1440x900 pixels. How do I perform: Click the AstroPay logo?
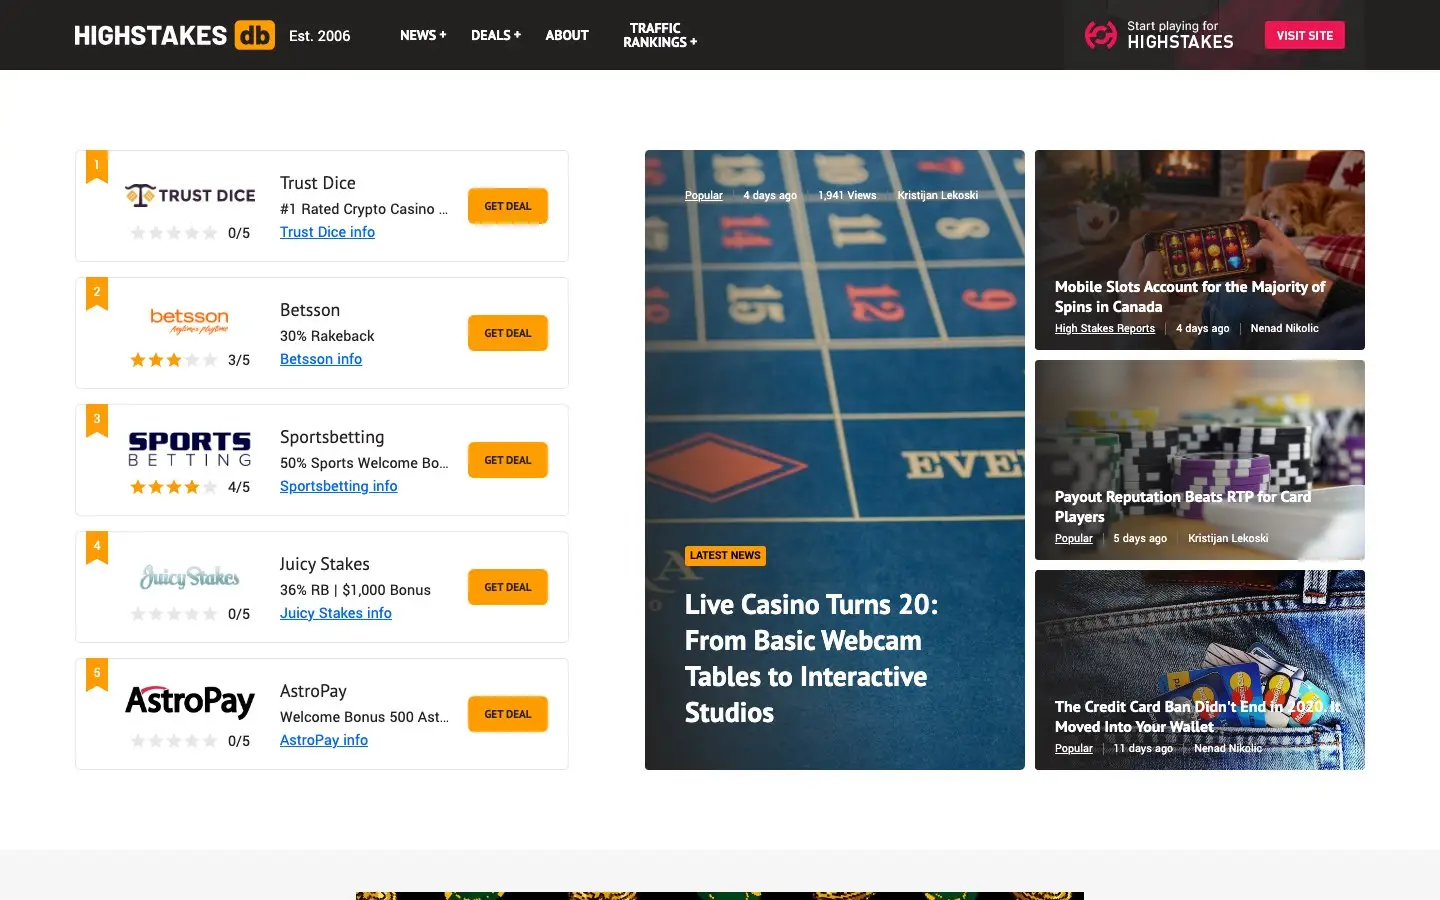(x=190, y=702)
